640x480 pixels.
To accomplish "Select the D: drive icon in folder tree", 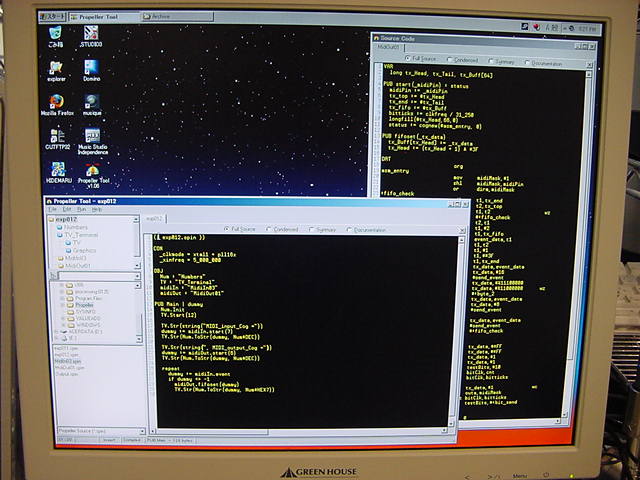I will point(64,332).
